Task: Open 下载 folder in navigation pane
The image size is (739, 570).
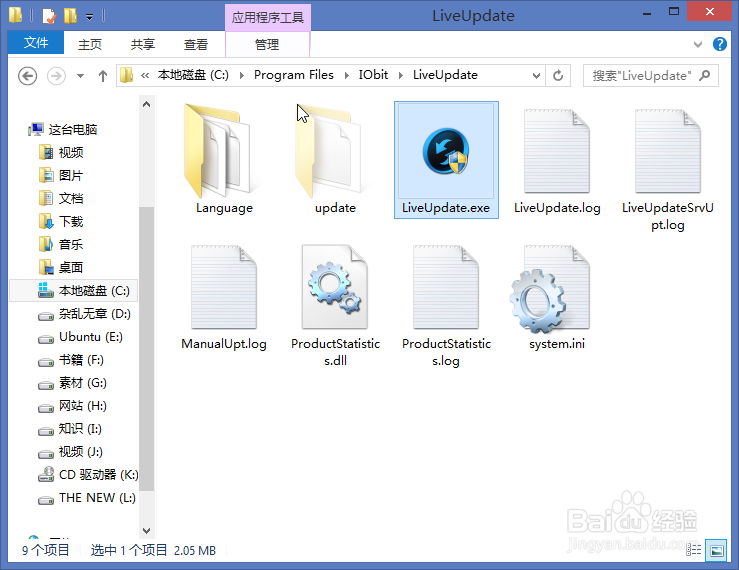Action: point(61,222)
